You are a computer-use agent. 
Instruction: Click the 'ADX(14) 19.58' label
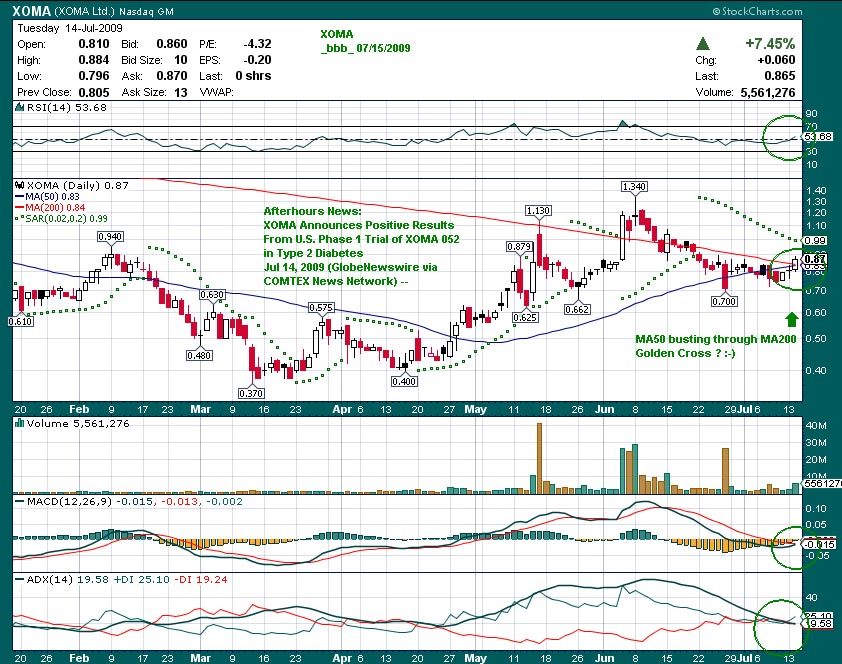[67, 580]
